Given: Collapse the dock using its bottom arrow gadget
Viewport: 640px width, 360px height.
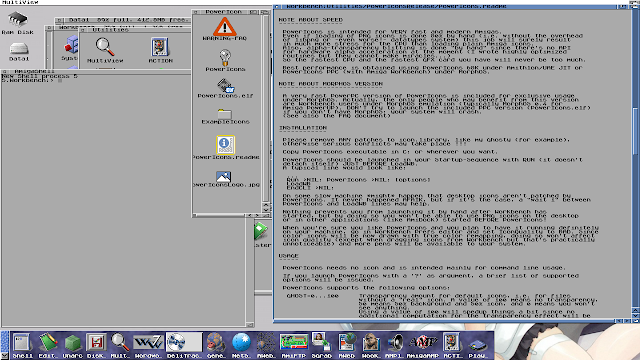Looking at the screenshot, I should pyautogui.click(x=5, y=356).
